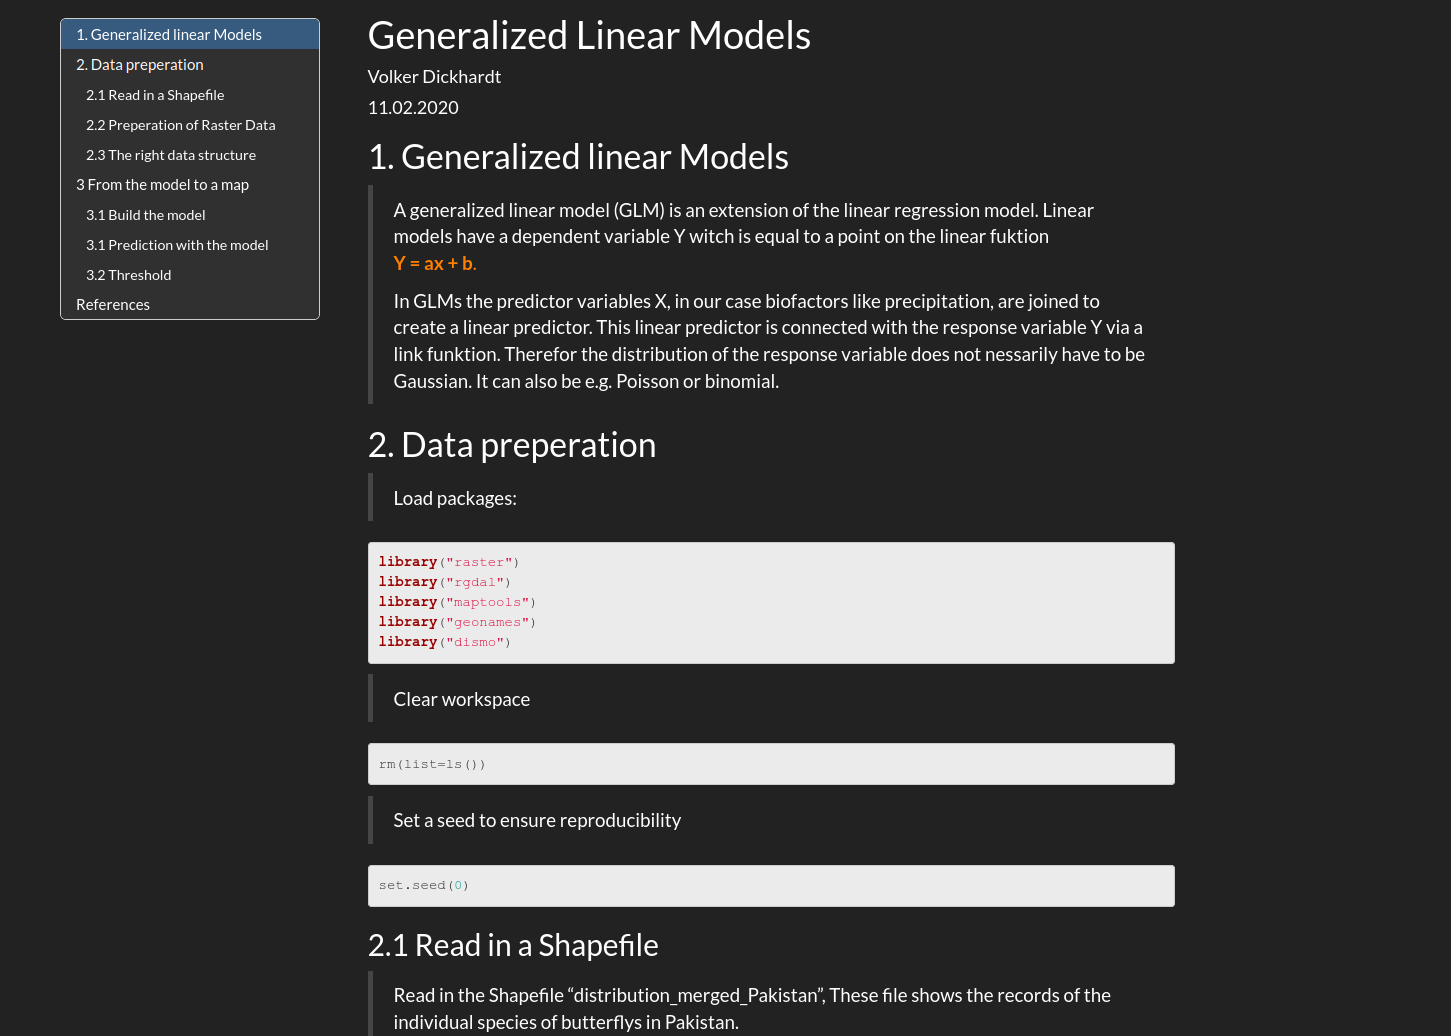The height and width of the screenshot is (1036, 1451).
Task: Click inside the library packages code block
Action: coord(770,602)
